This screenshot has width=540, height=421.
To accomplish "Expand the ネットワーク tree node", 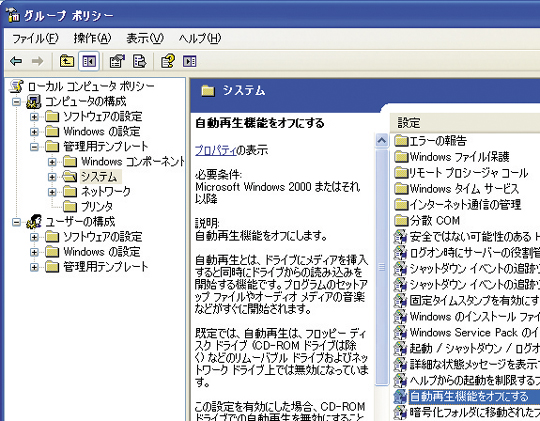I will (x=52, y=192).
